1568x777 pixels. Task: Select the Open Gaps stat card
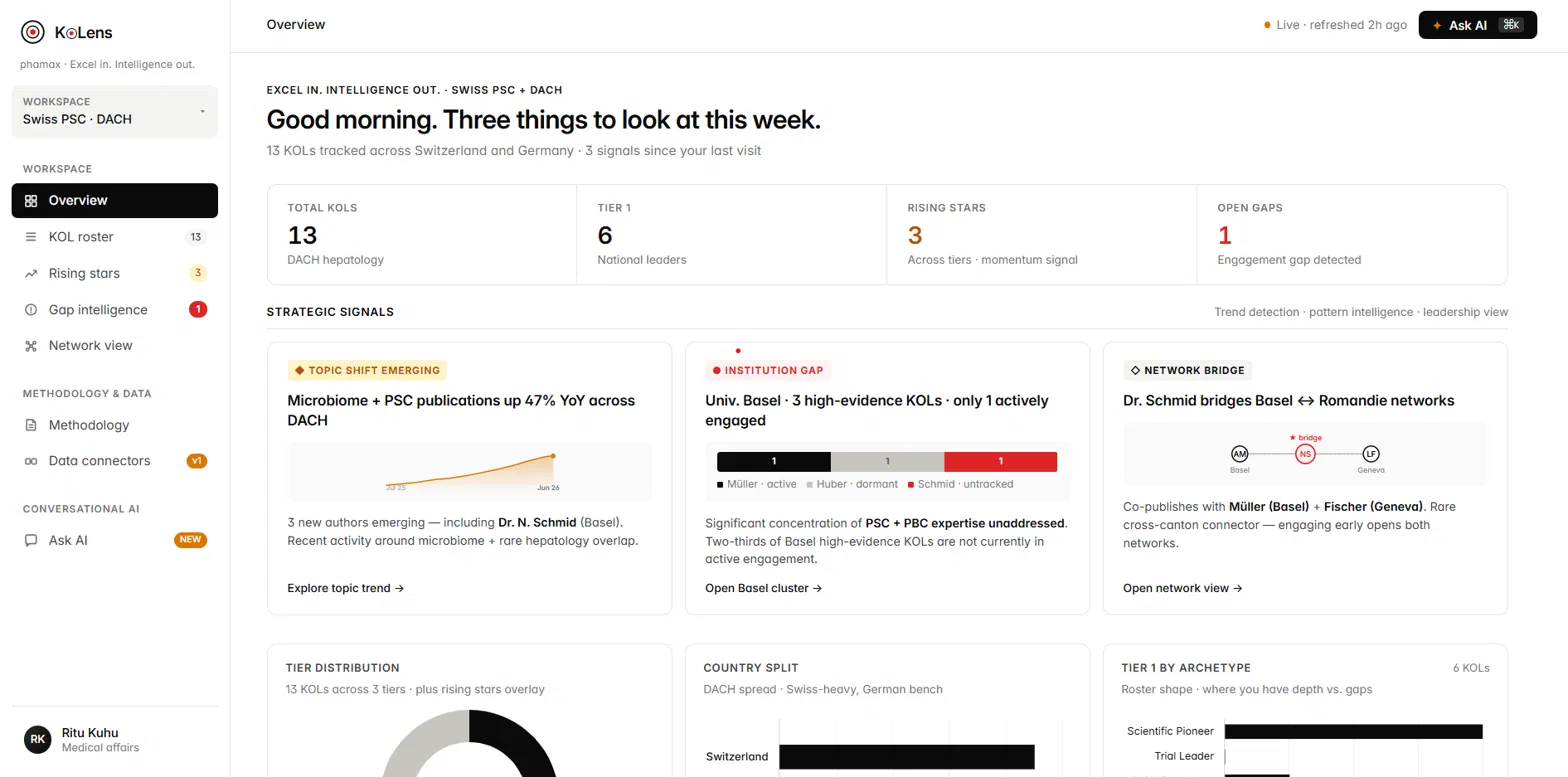coord(1352,235)
